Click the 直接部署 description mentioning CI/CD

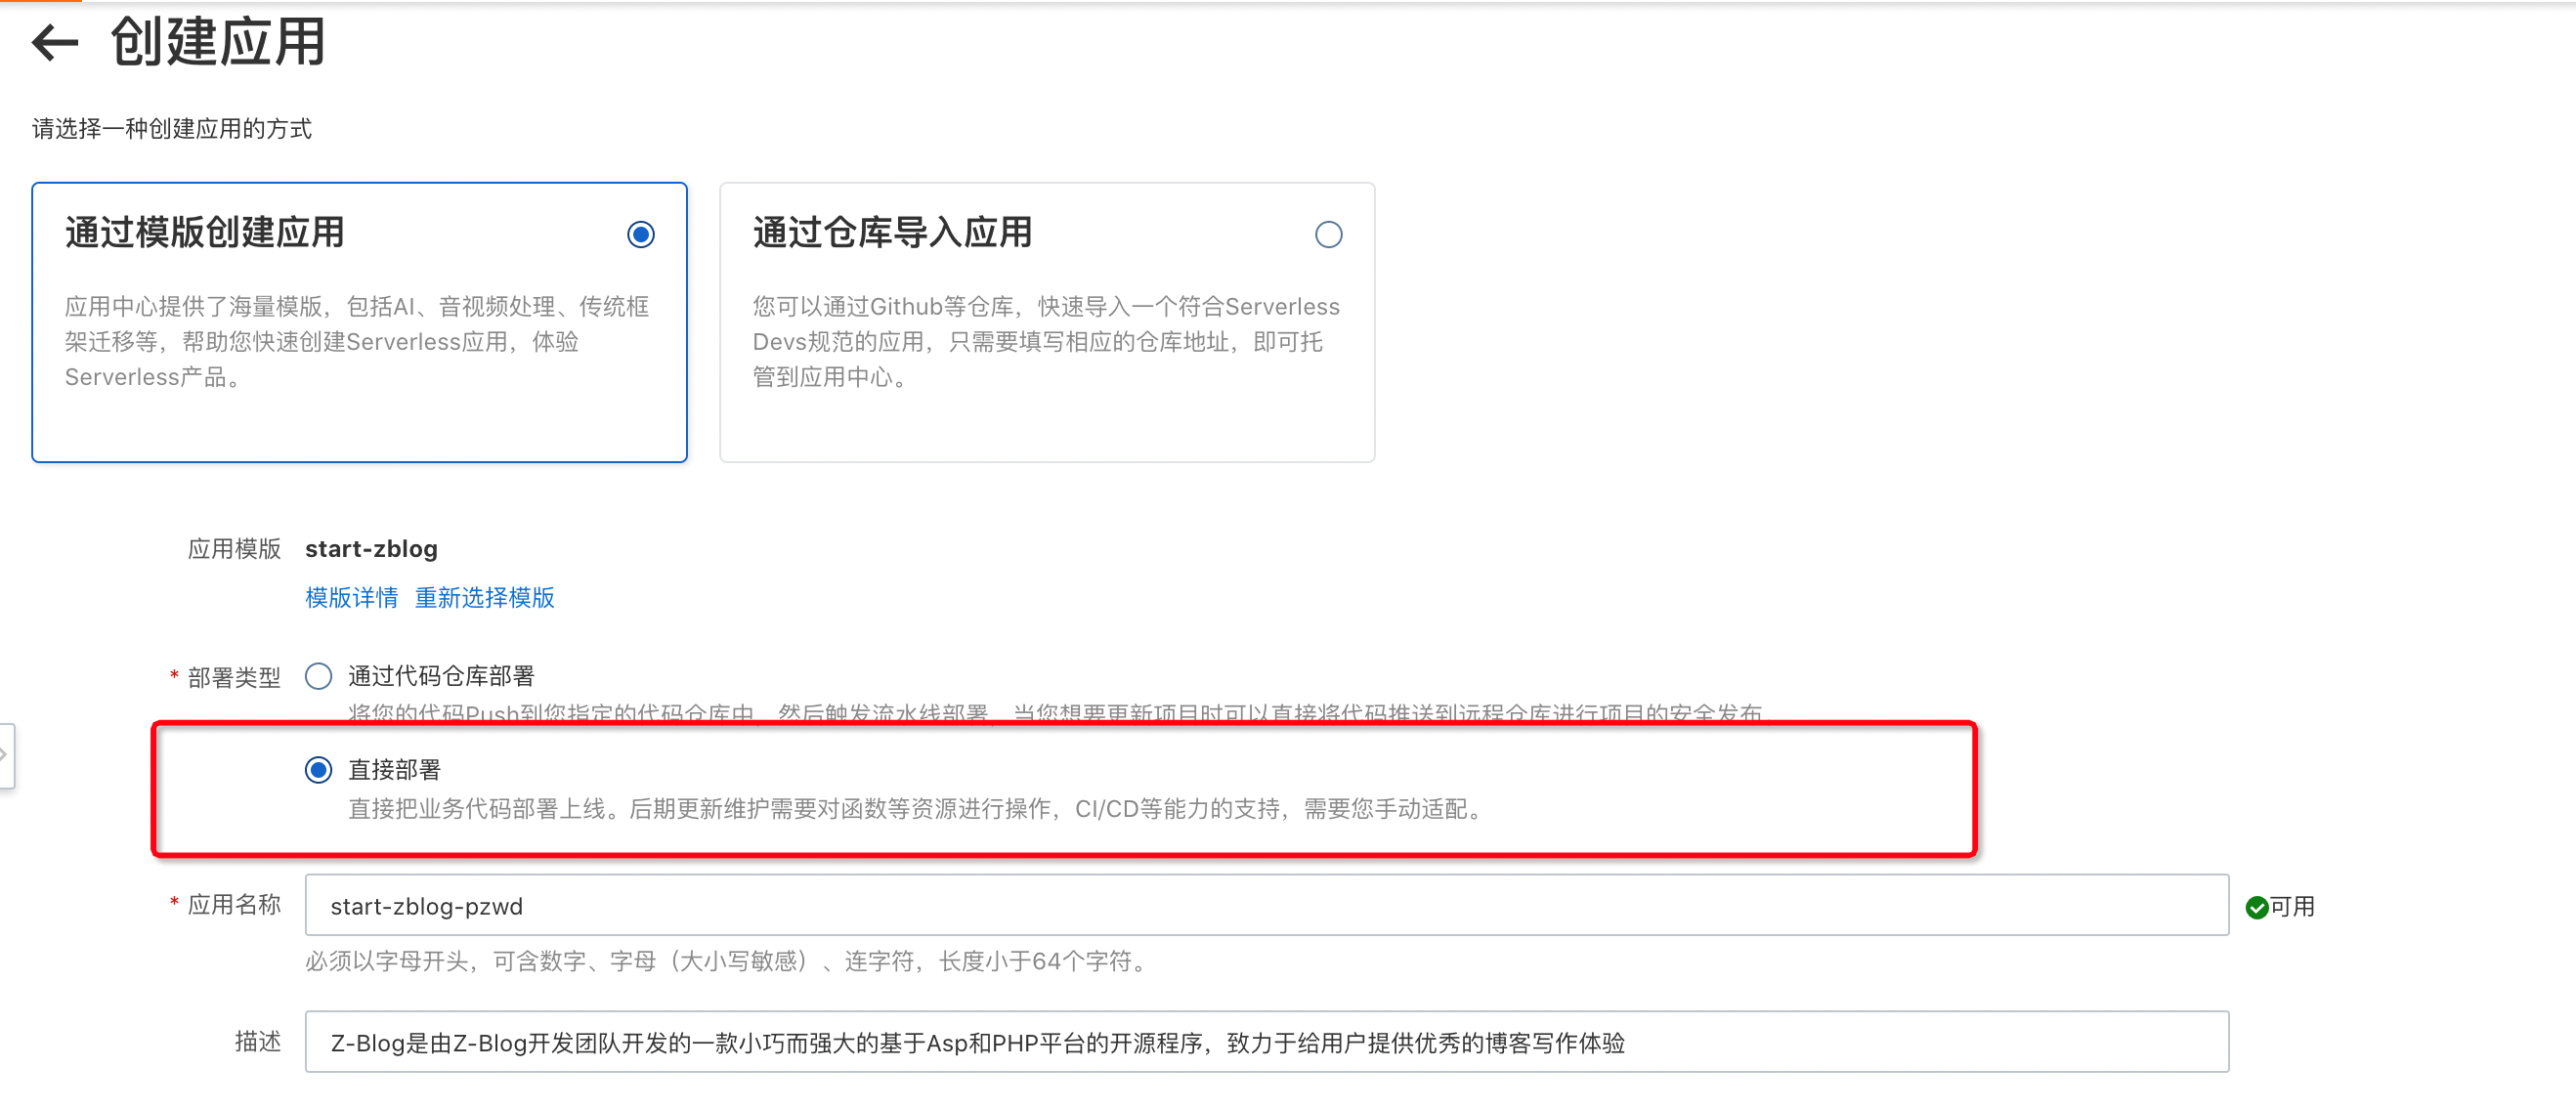915,808
